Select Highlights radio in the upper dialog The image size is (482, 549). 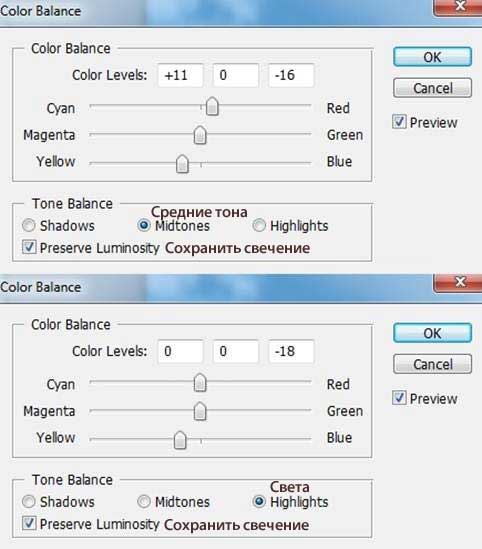(259, 225)
